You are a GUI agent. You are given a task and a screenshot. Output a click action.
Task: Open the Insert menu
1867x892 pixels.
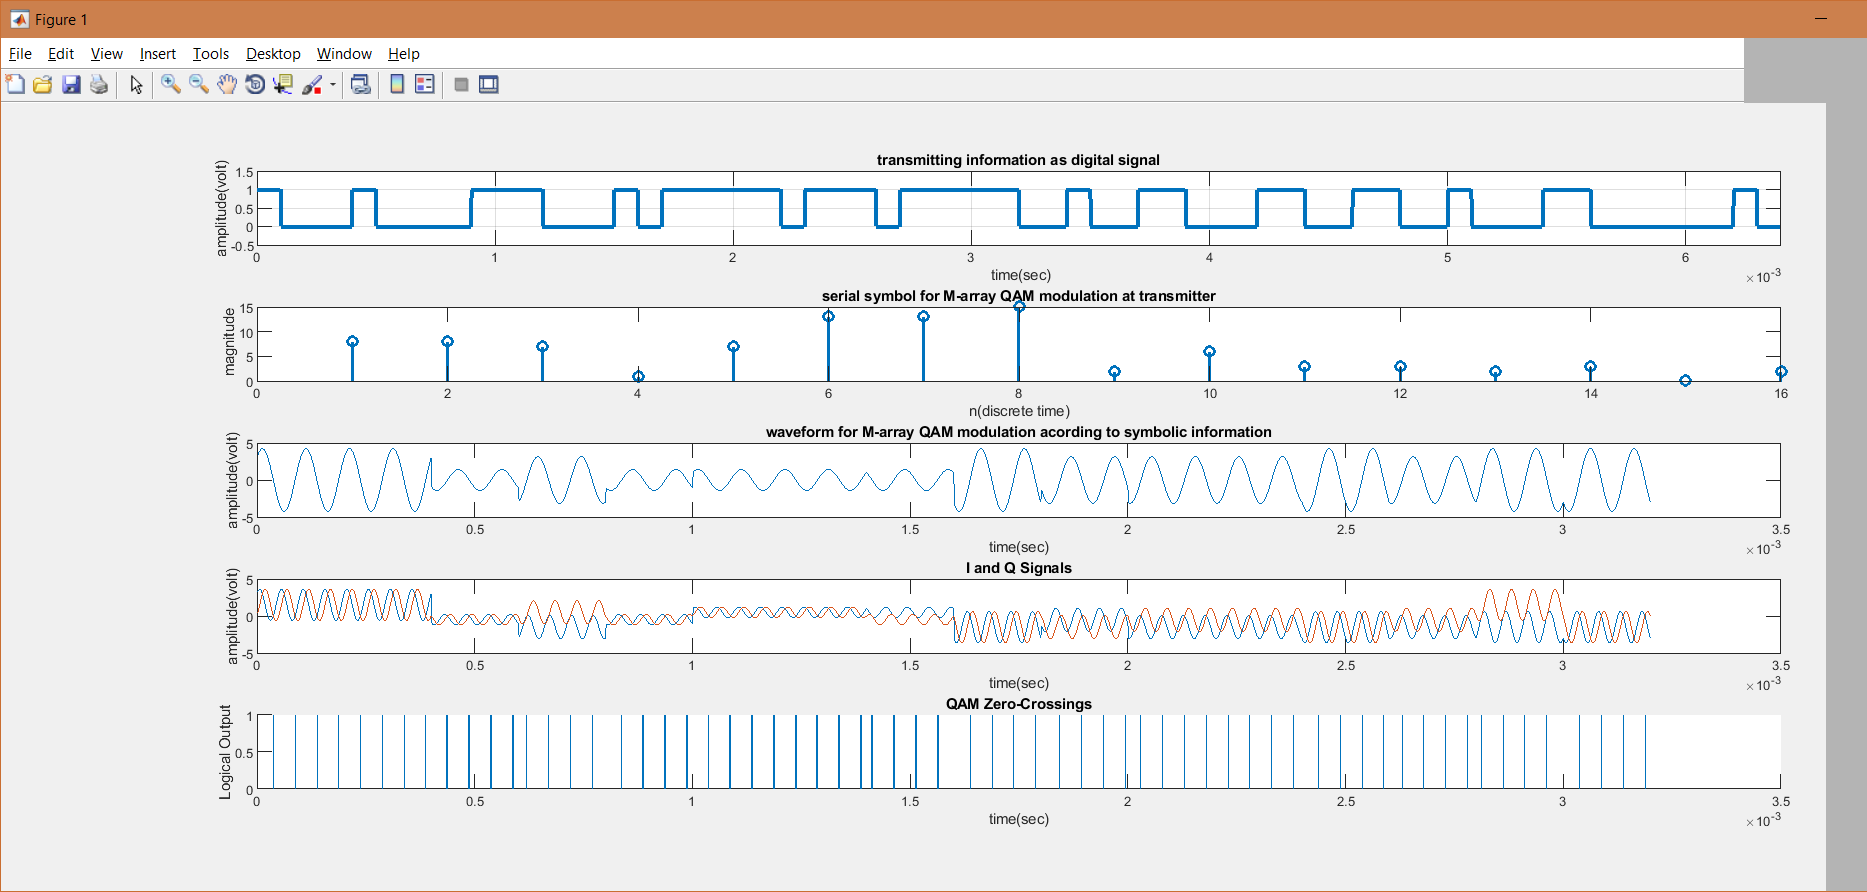pyautogui.click(x=158, y=54)
